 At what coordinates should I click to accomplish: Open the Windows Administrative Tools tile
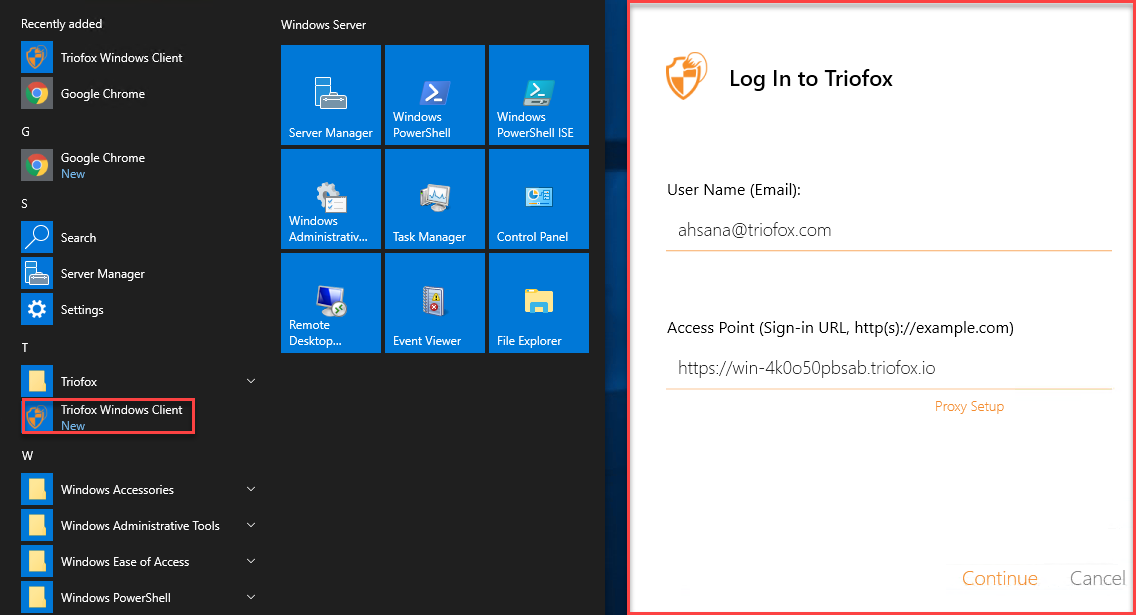click(331, 199)
